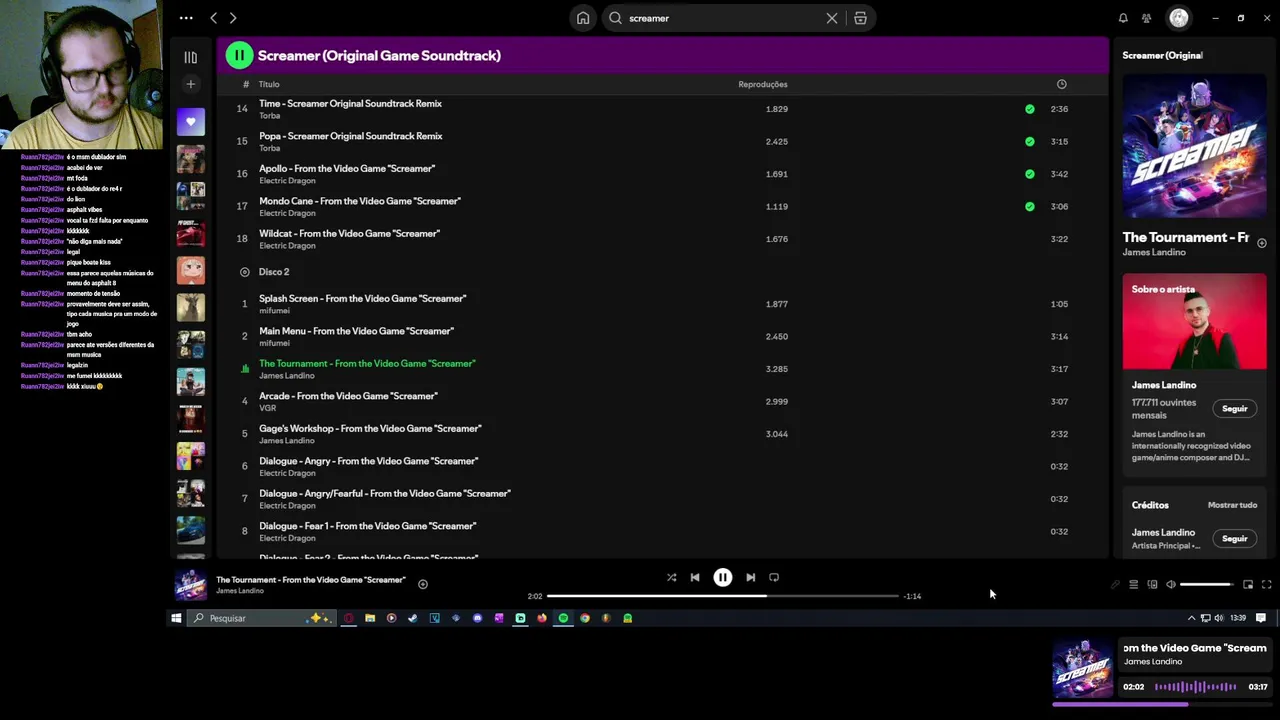The image size is (1280, 720).
Task: Pause playback in the bottom bar
Action: 722,577
